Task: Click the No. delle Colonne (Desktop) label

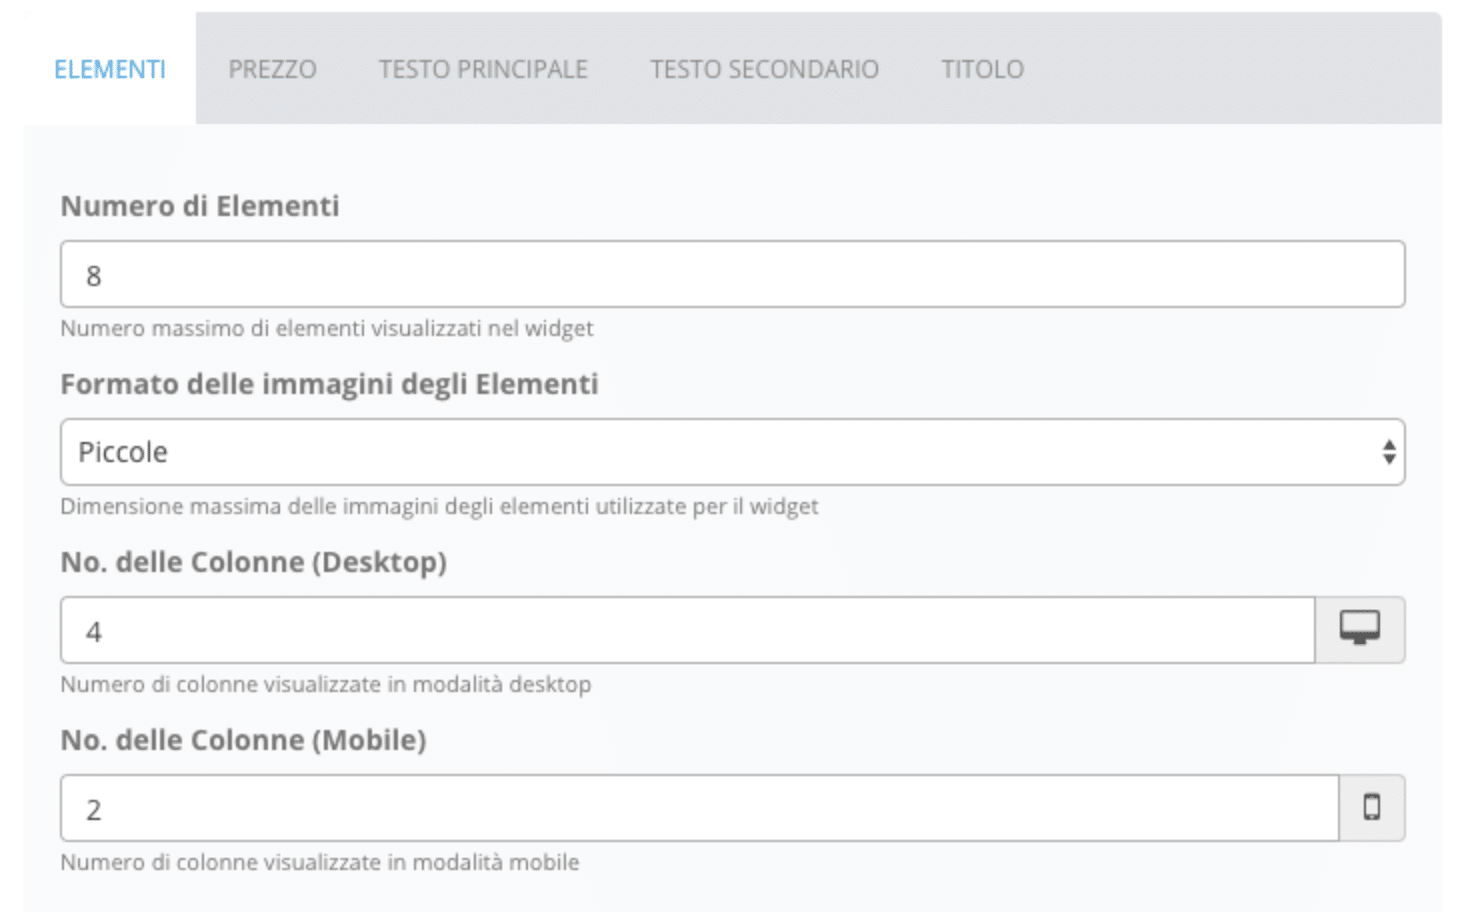Action: pos(253,562)
